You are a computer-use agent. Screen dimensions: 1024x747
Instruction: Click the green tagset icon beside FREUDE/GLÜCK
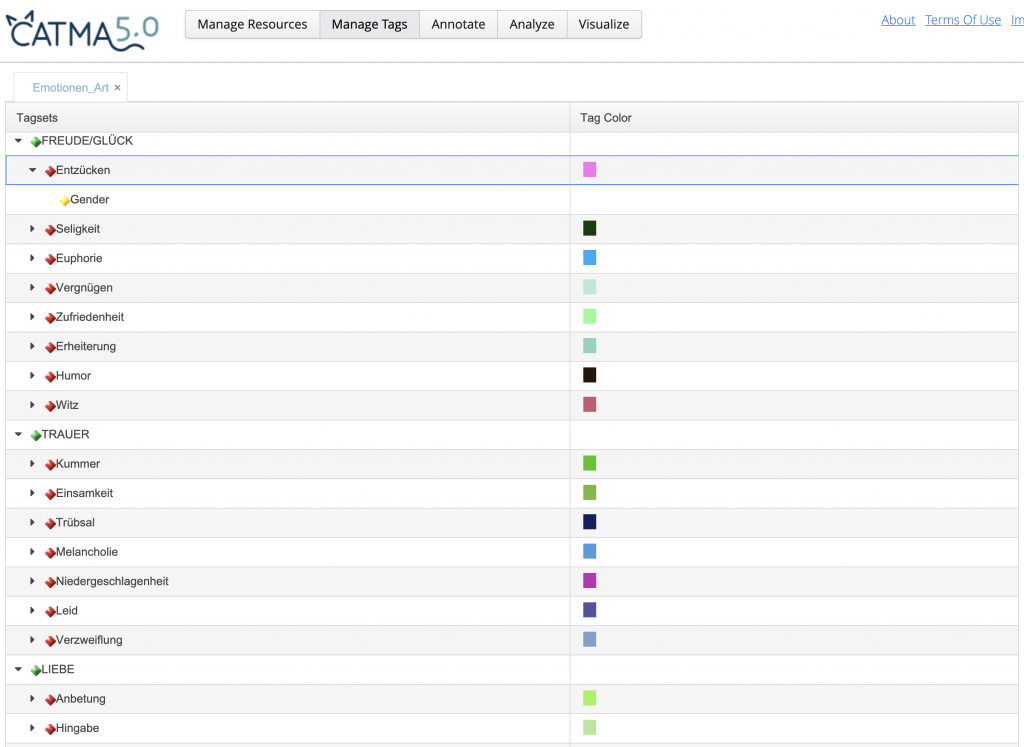point(36,142)
